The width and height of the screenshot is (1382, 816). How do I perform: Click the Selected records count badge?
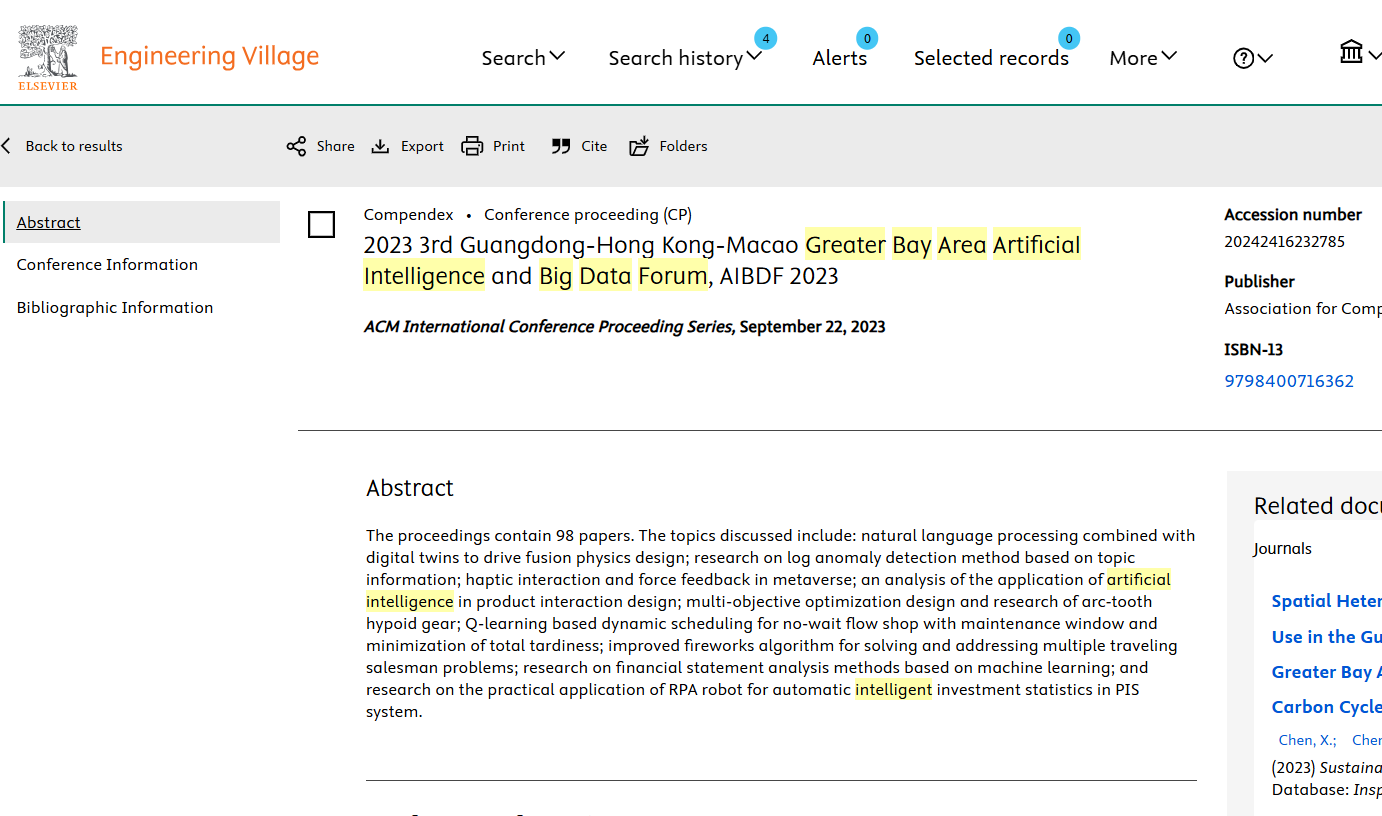pos(1069,39)
